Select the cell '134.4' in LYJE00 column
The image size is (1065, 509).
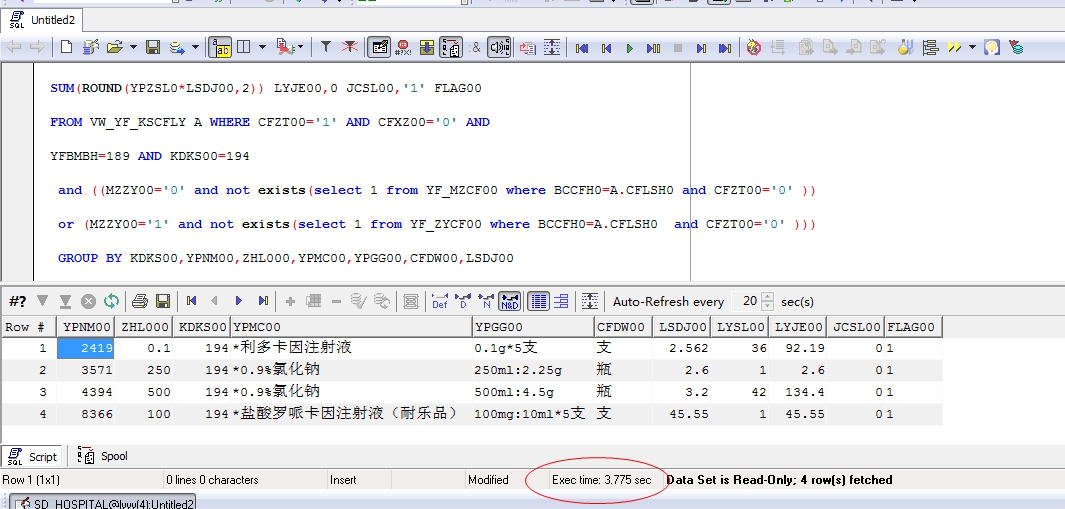[798, 391]
